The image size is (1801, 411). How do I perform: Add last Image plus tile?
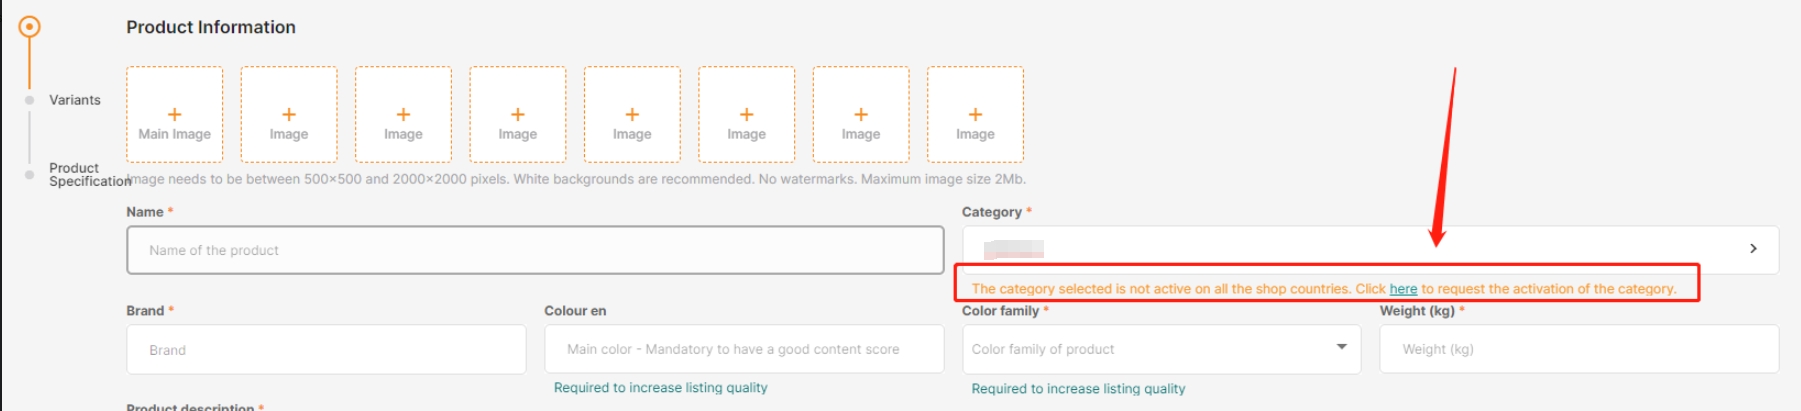click(975, 114)
